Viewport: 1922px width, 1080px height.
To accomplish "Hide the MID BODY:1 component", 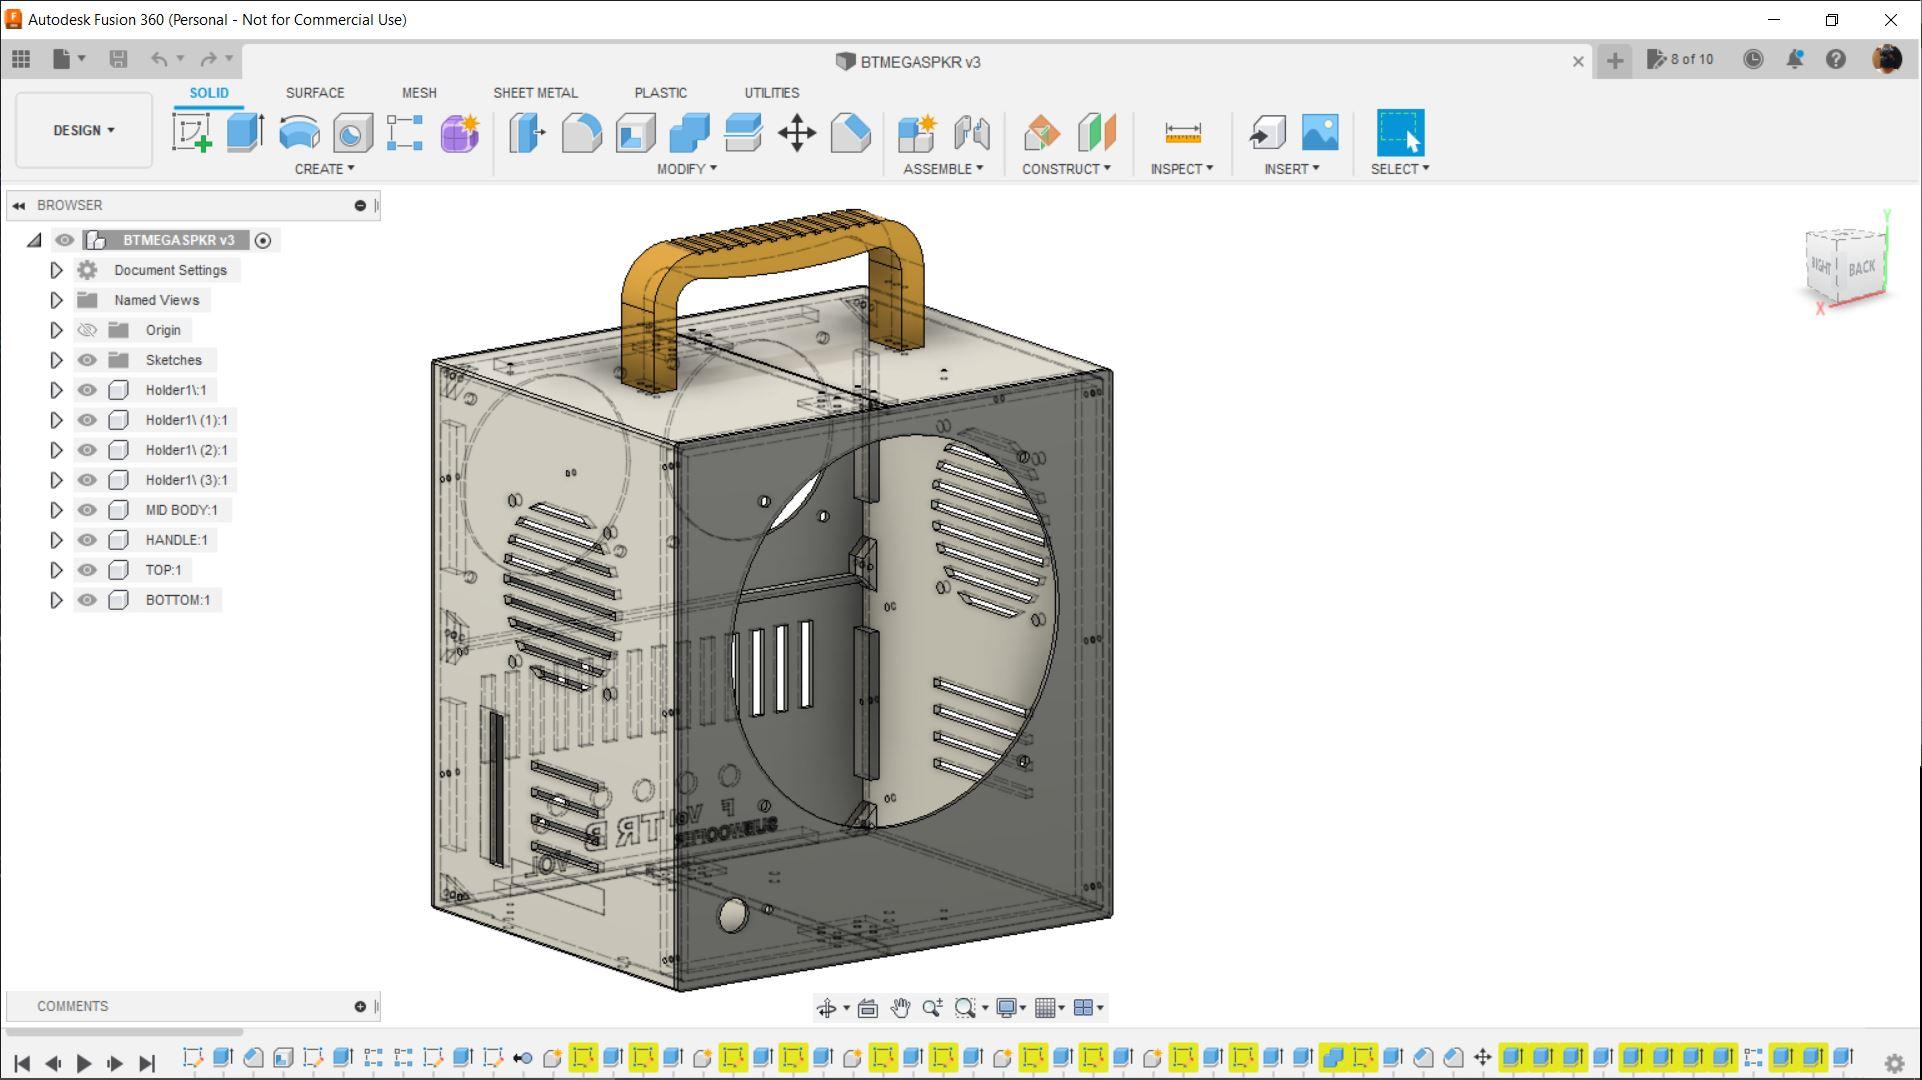I will tap(87, 510).
